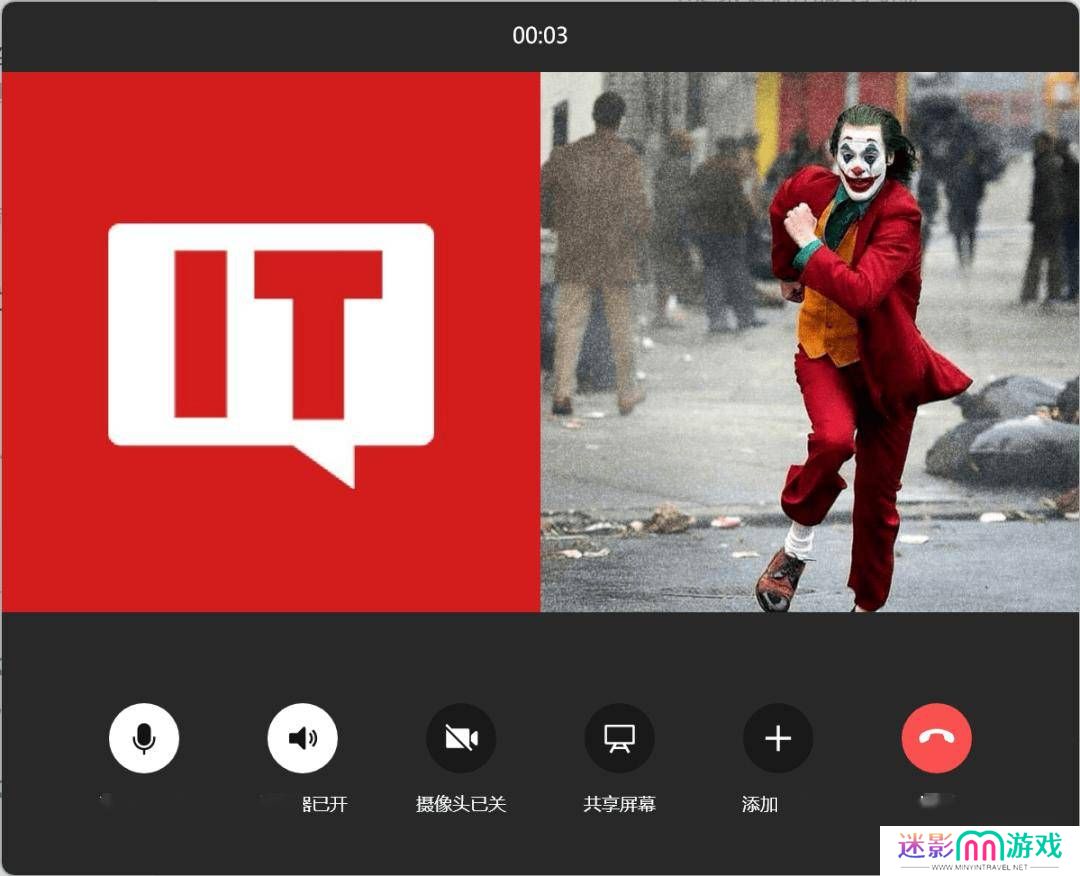Click the 添加 label
This screenshot has height=876, width=1080.
tap(760, 804)
